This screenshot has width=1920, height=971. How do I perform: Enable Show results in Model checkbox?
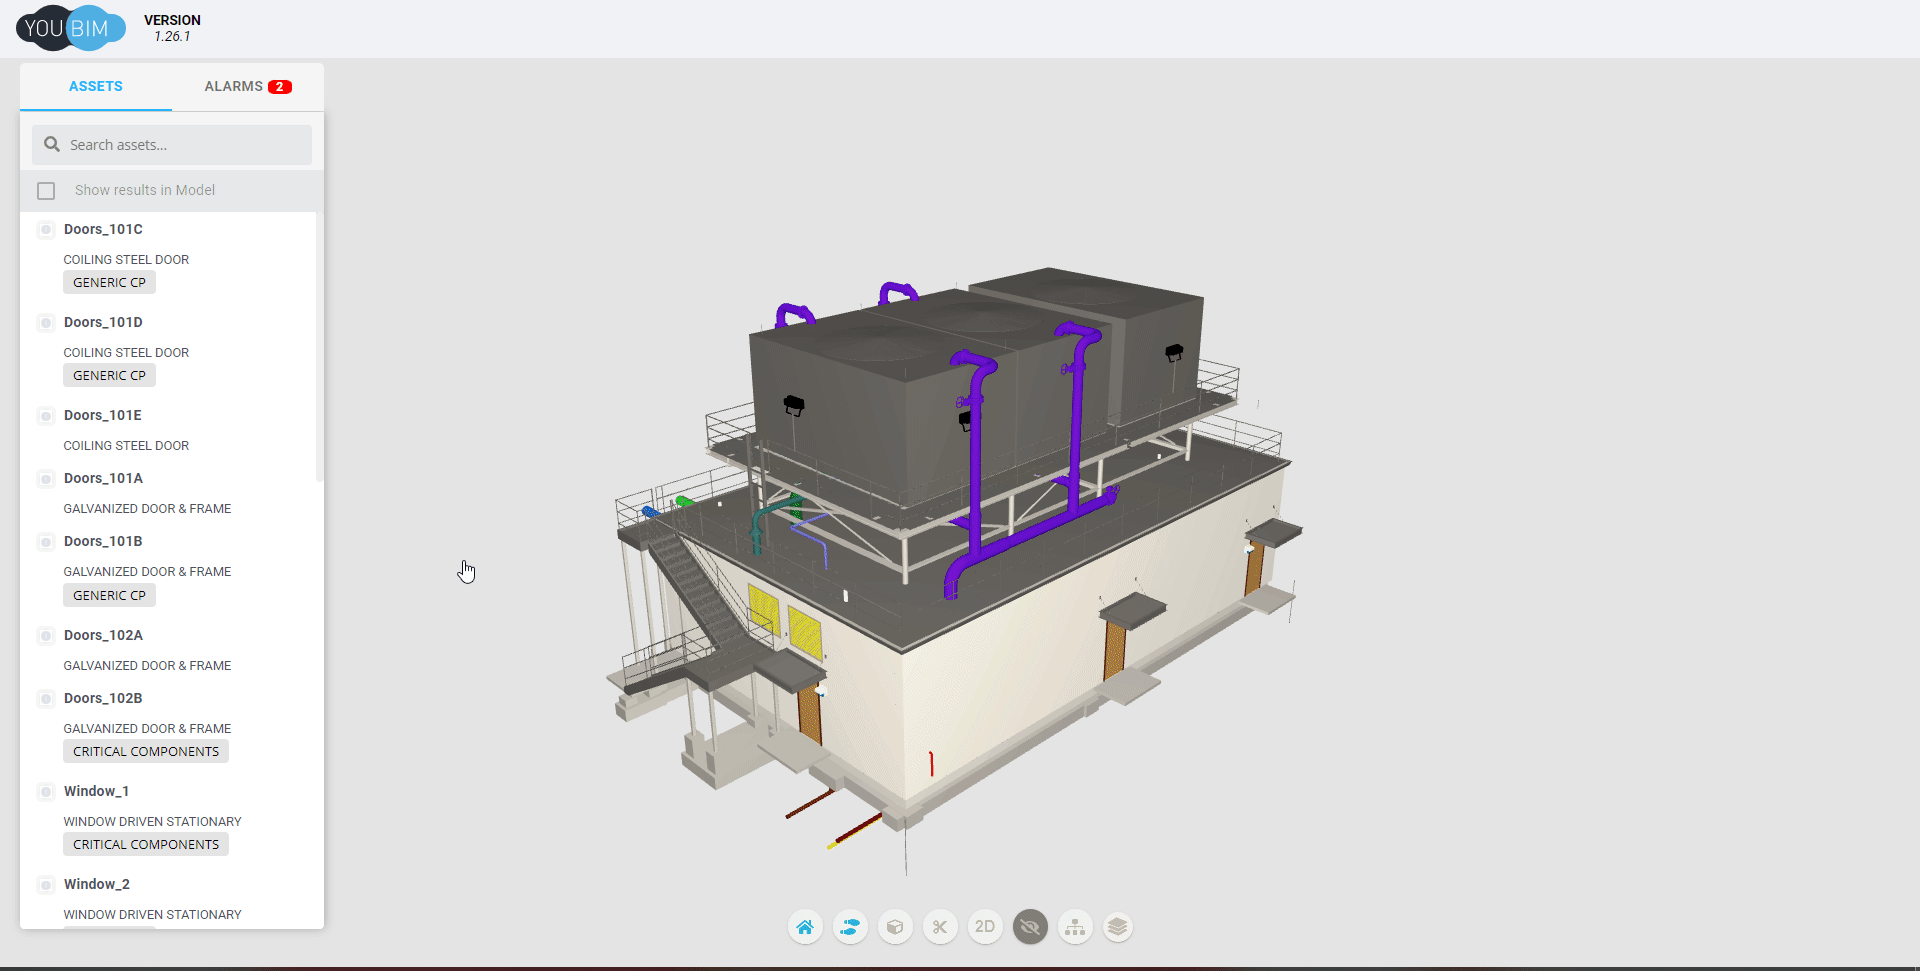click(x=46, y=191)
